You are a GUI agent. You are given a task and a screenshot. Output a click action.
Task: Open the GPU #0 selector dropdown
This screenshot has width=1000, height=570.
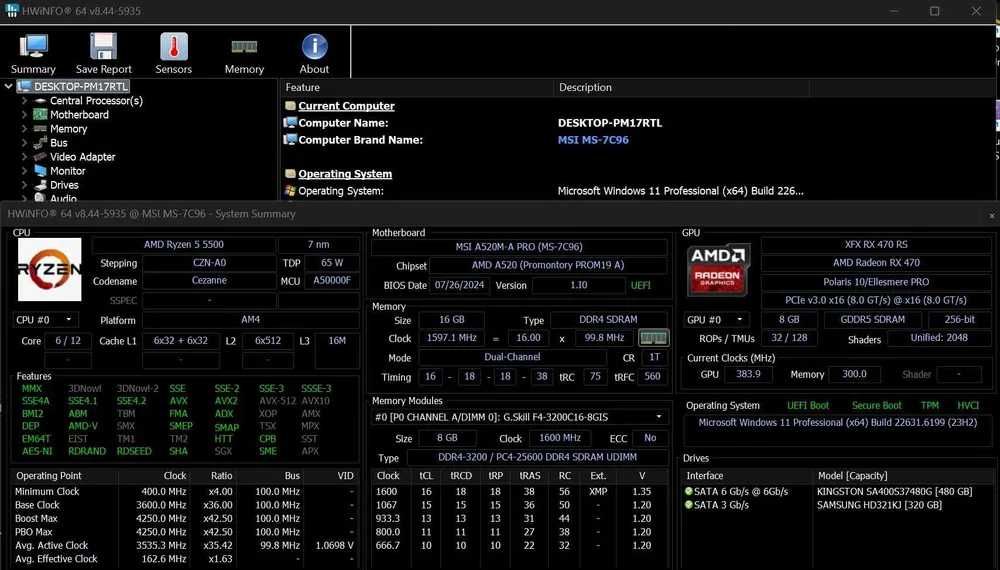715,319
